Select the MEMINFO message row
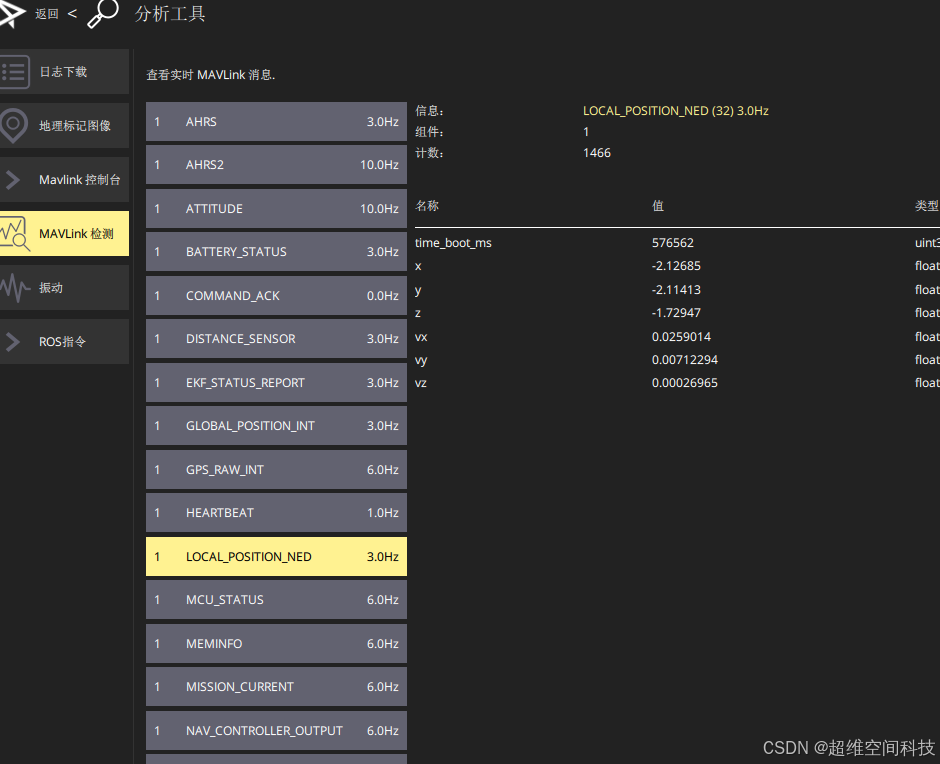Screen dimensions: 940x764 pos(276,643)
